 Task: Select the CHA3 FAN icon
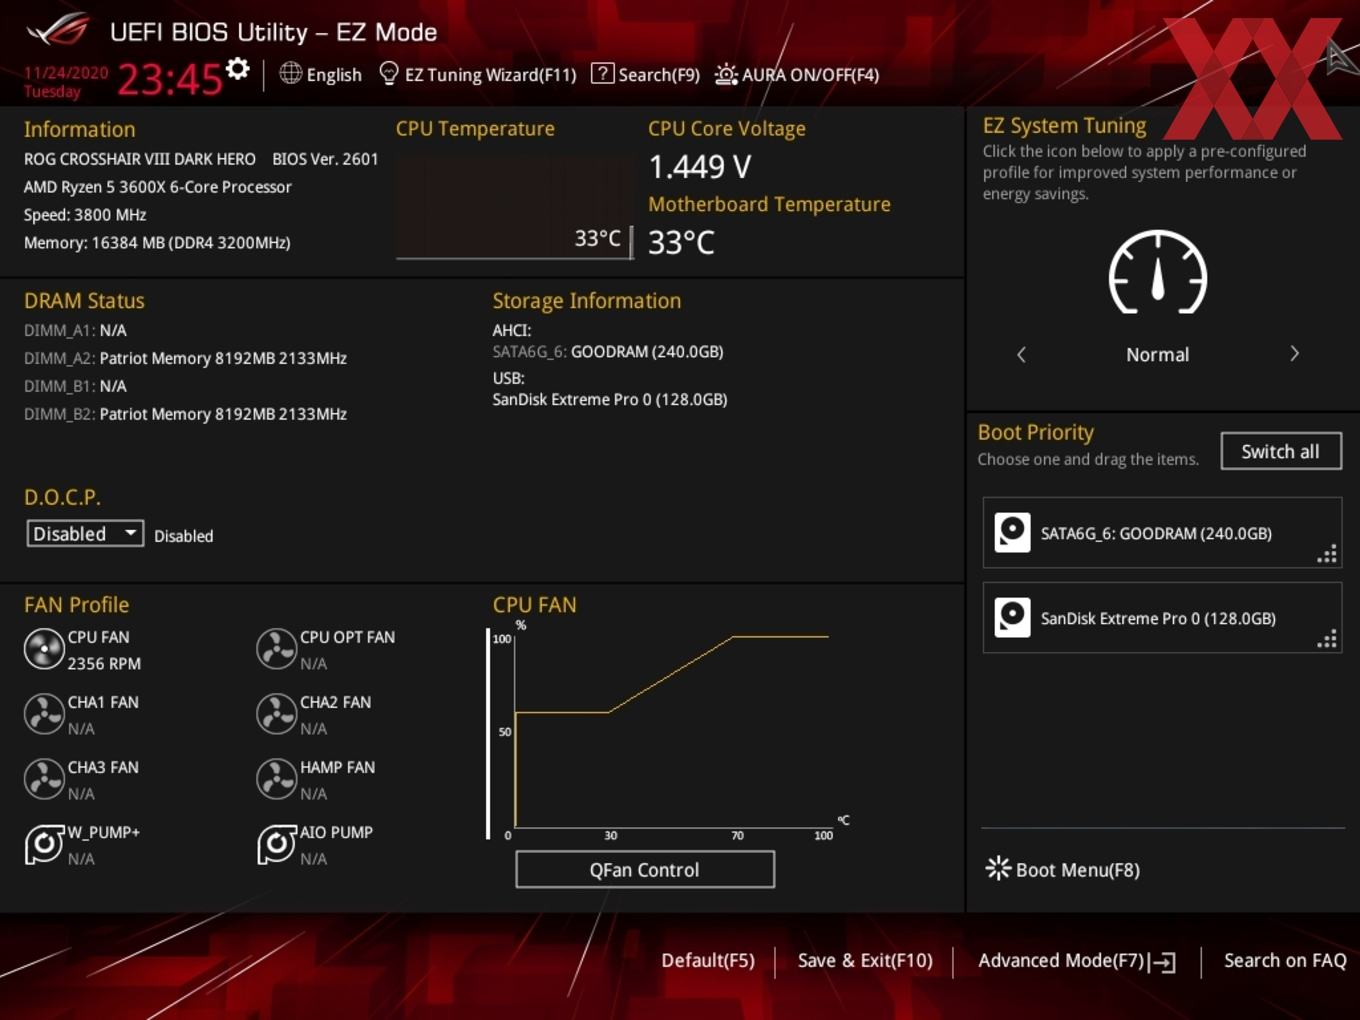point(44,779)
